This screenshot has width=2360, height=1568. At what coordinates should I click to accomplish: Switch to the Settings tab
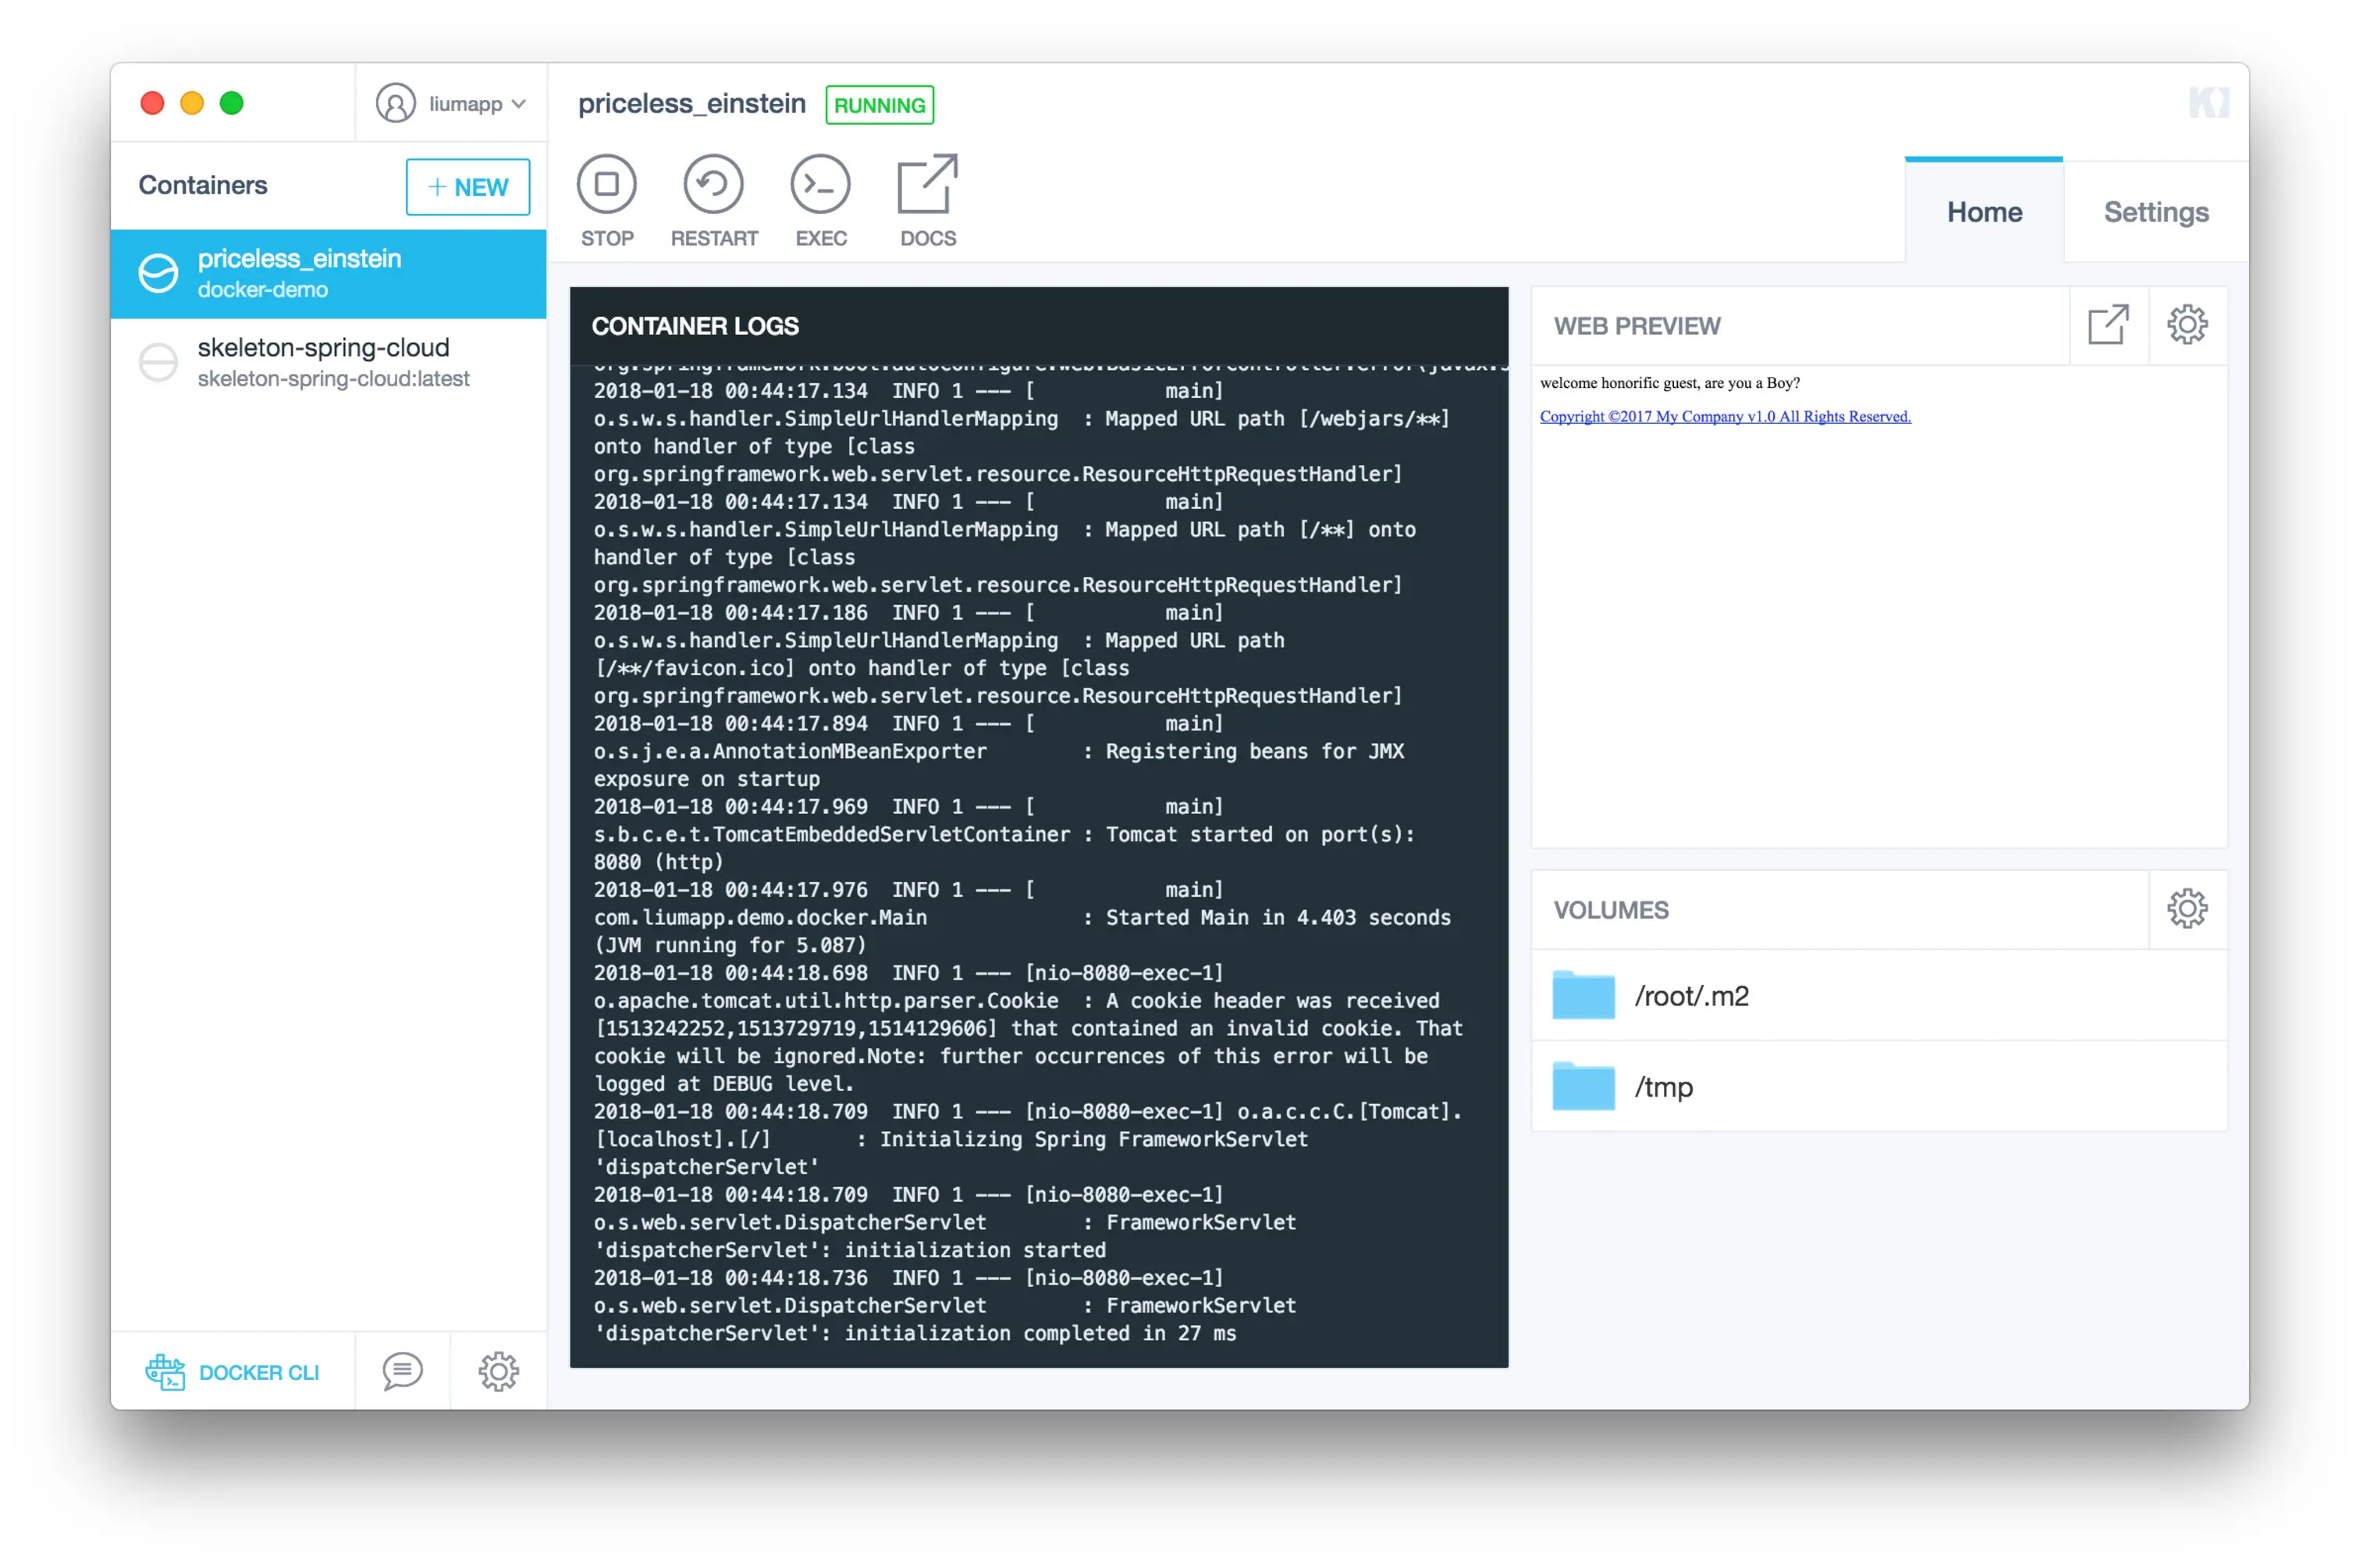point(2155,212)
